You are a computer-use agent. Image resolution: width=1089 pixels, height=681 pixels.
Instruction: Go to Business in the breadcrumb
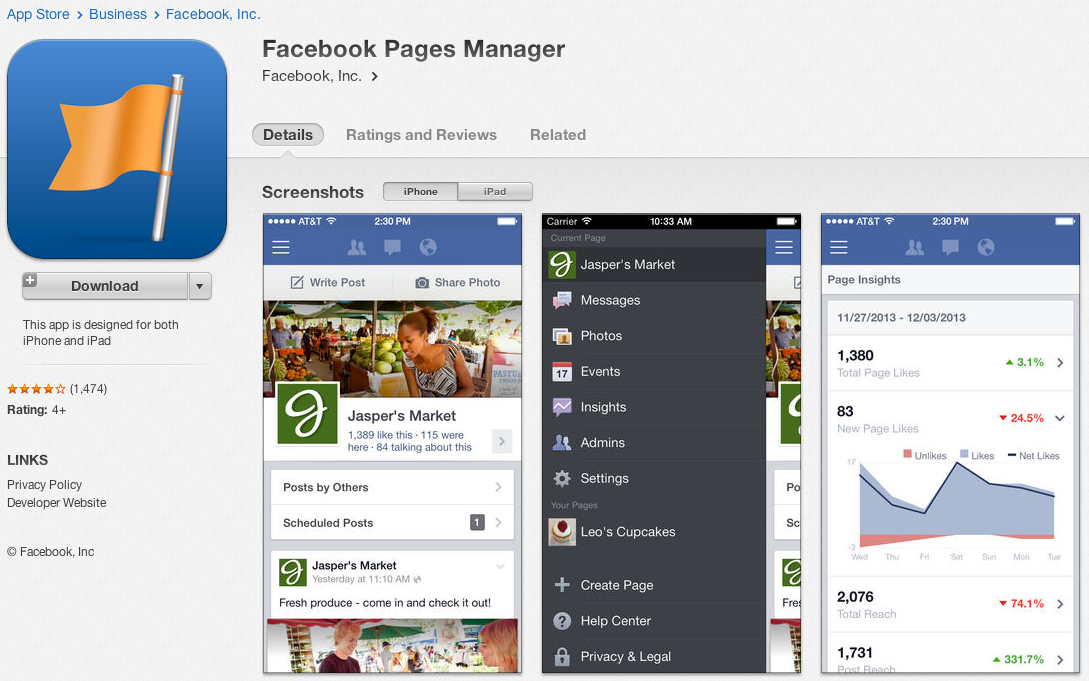click(x=117, y=14)
